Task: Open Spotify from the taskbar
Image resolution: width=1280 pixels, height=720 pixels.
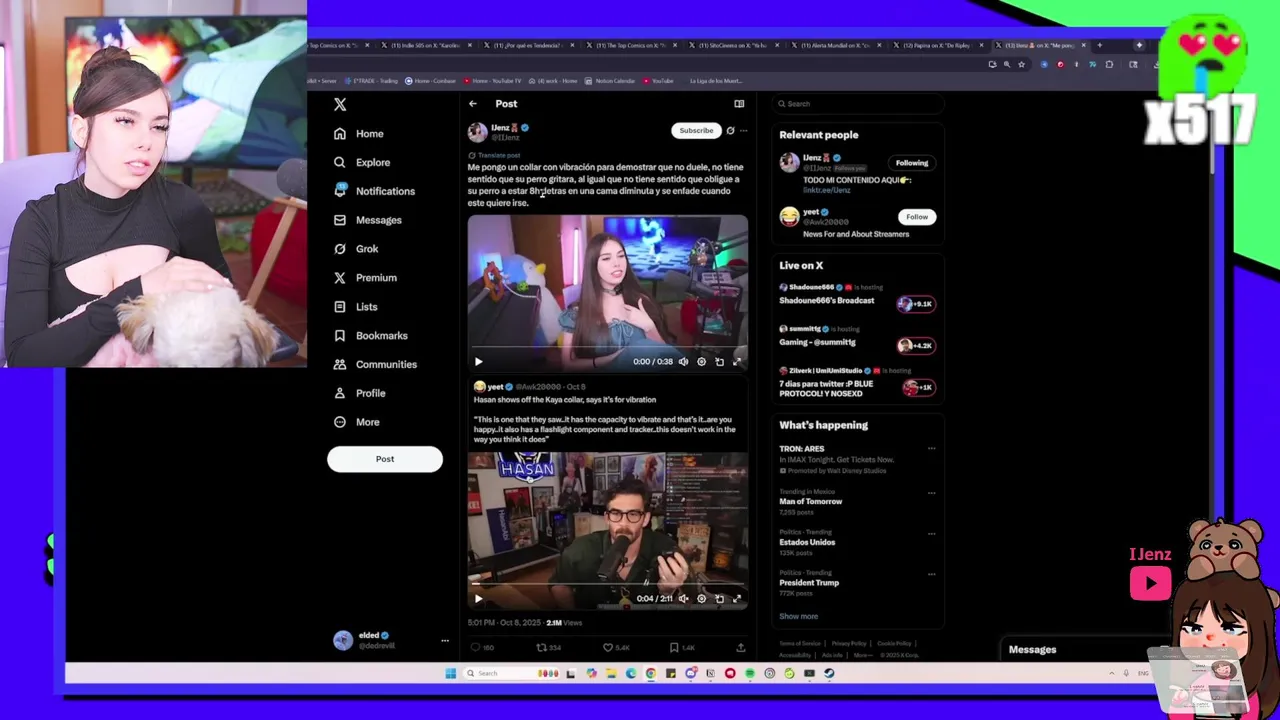Action: pos(749,673)
